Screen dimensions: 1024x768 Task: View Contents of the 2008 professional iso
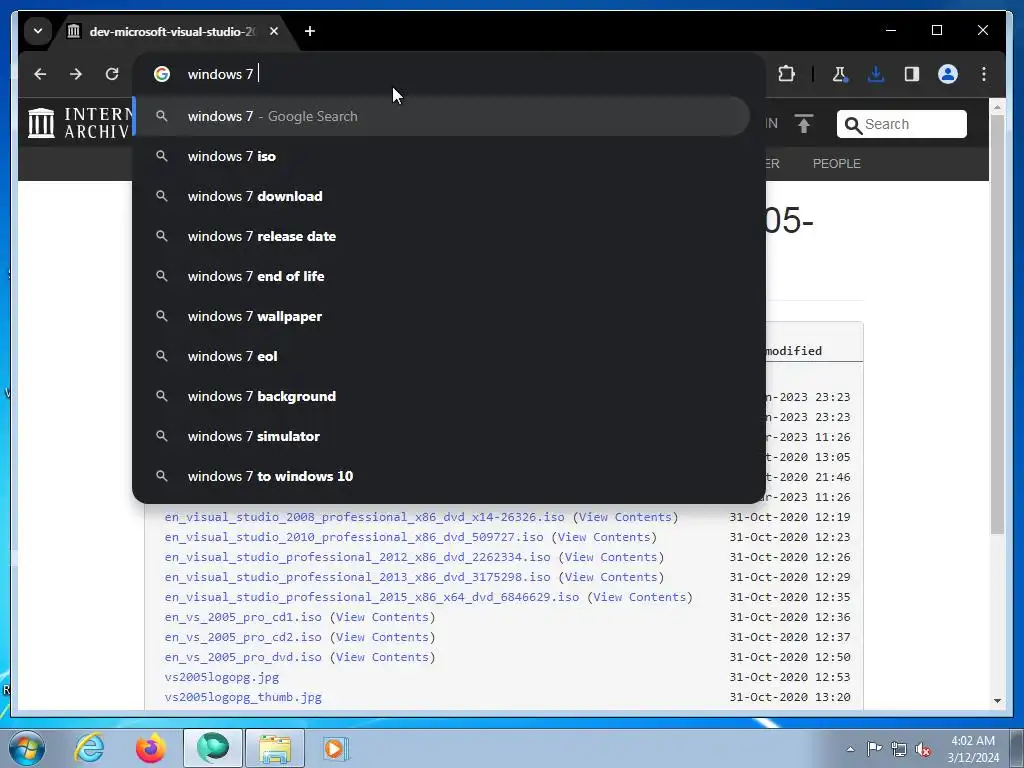point(625,517)
